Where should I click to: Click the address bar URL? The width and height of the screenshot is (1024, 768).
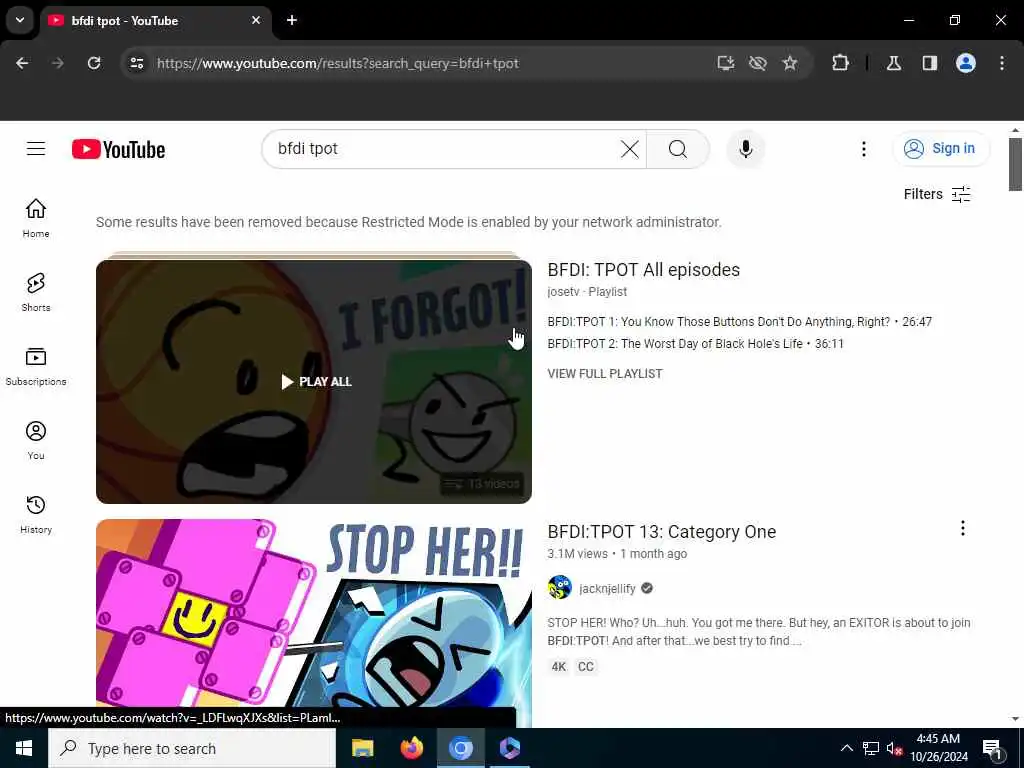point(338,63)
